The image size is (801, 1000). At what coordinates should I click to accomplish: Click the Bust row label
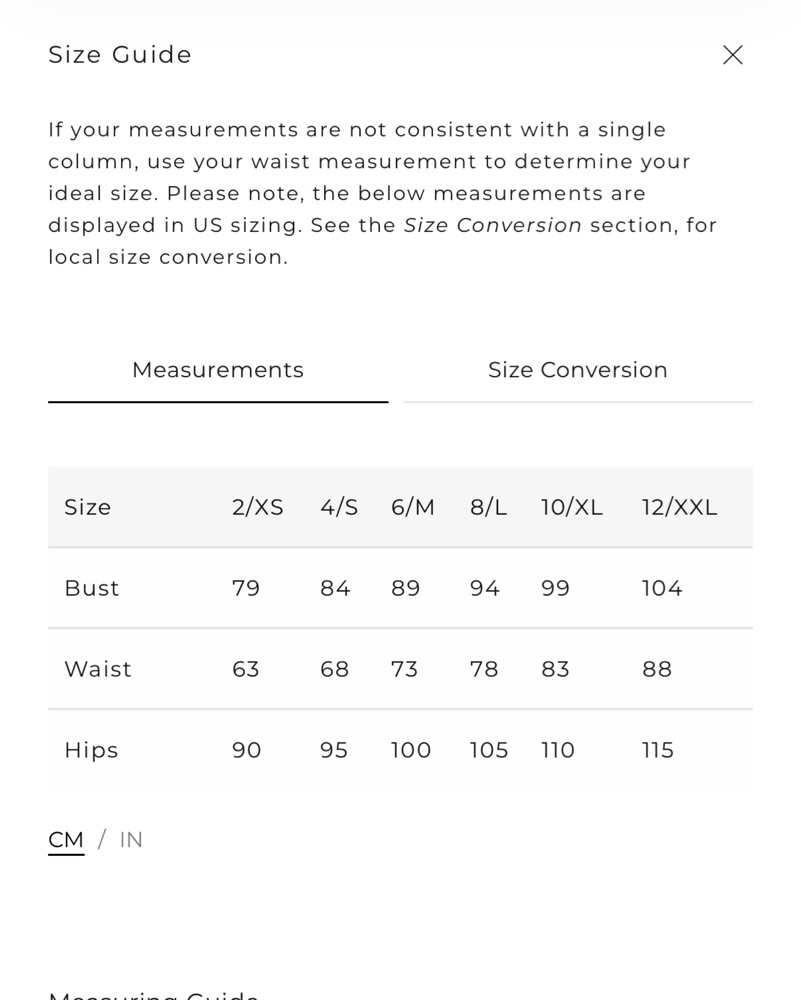click(x=92, y=588)
